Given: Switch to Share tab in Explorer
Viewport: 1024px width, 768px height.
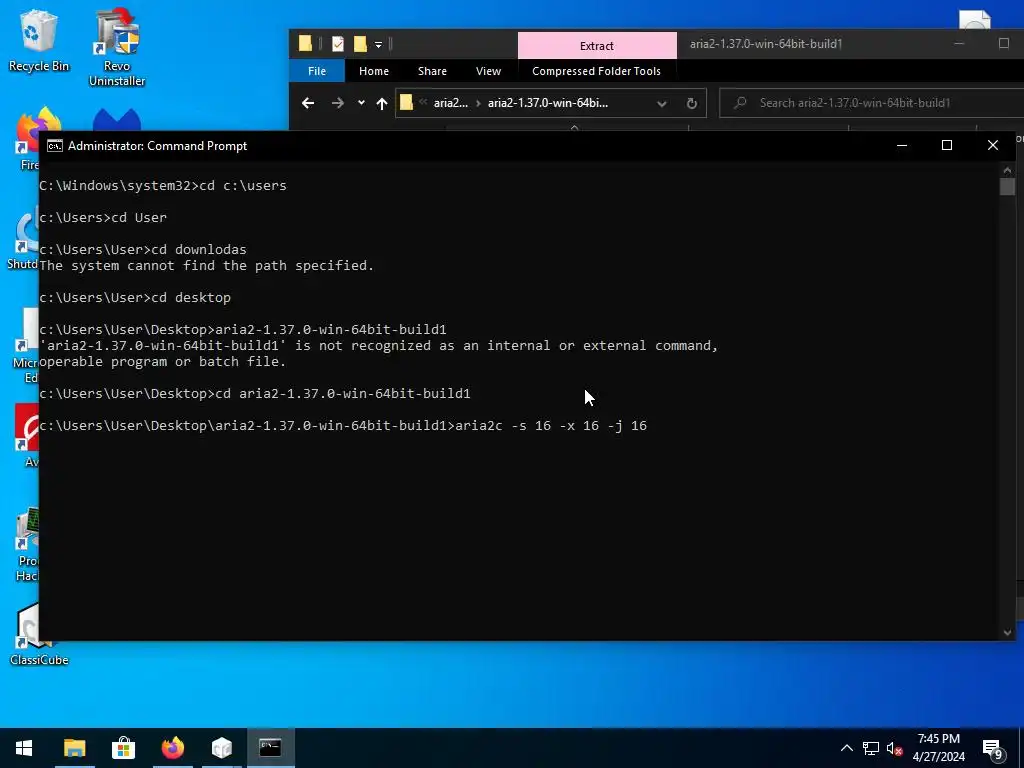Looking at the screenshot, I should click(x=432, y=71).
